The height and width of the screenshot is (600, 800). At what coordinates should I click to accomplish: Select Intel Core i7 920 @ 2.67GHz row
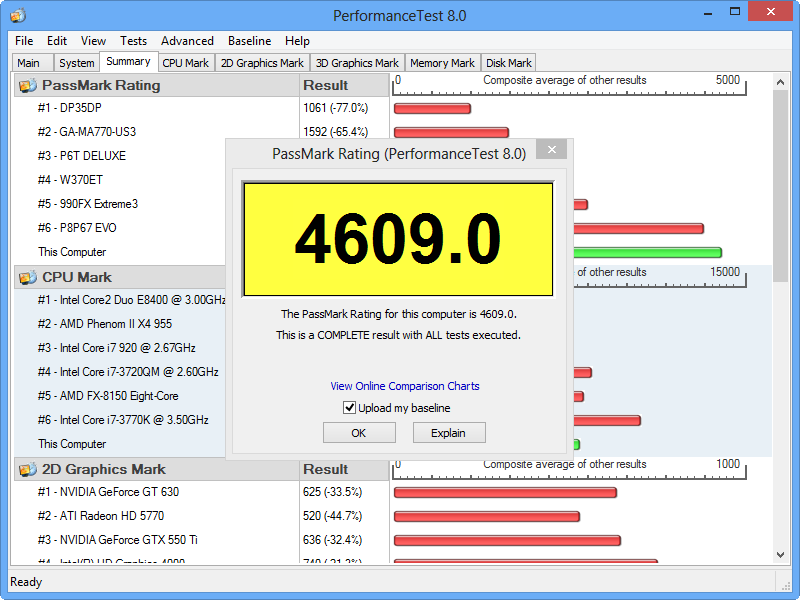tap(117, 348)
